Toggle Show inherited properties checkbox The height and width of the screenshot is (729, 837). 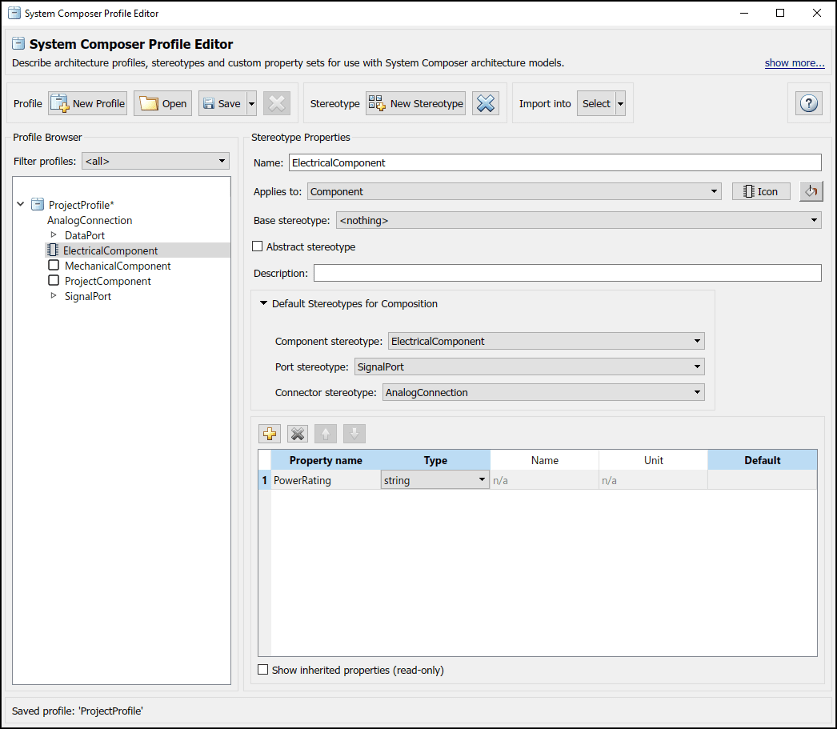tap(263, 670)
